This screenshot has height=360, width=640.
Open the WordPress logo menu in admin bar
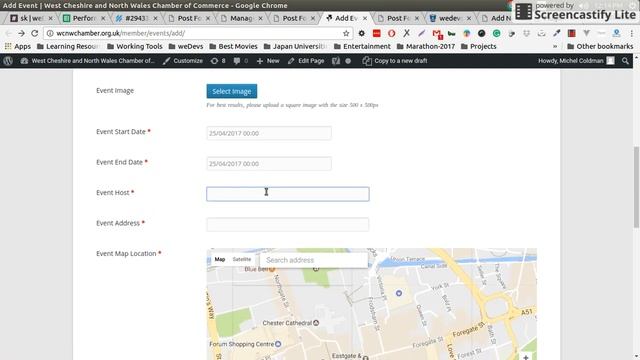pyautogui.click(x=8, y=61)
